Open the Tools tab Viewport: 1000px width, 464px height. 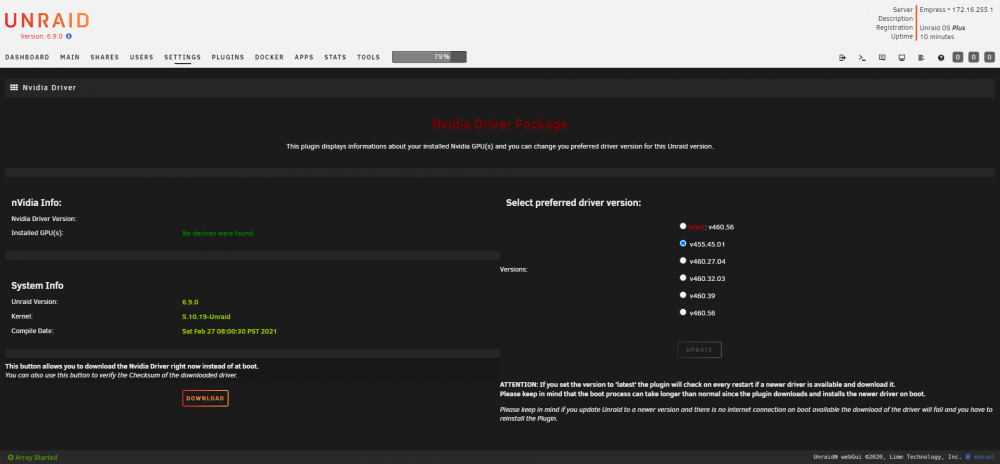(369, 57)
